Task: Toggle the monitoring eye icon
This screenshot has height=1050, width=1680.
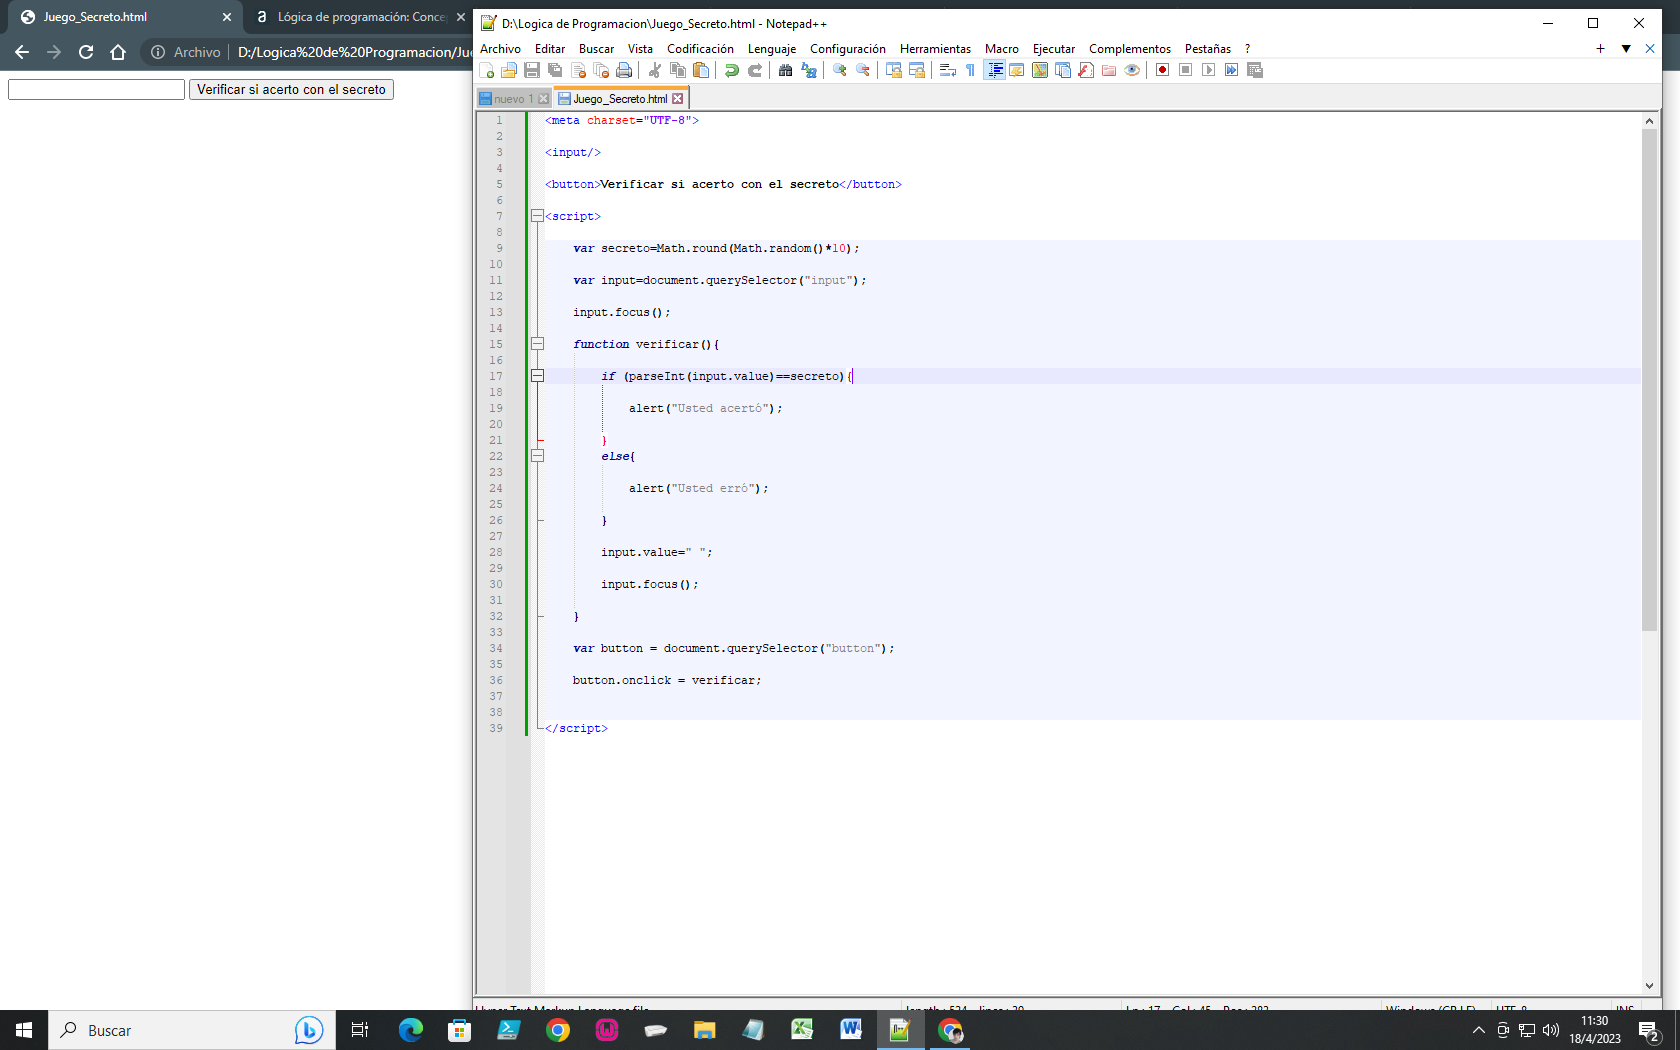Action: [1132, 70]
